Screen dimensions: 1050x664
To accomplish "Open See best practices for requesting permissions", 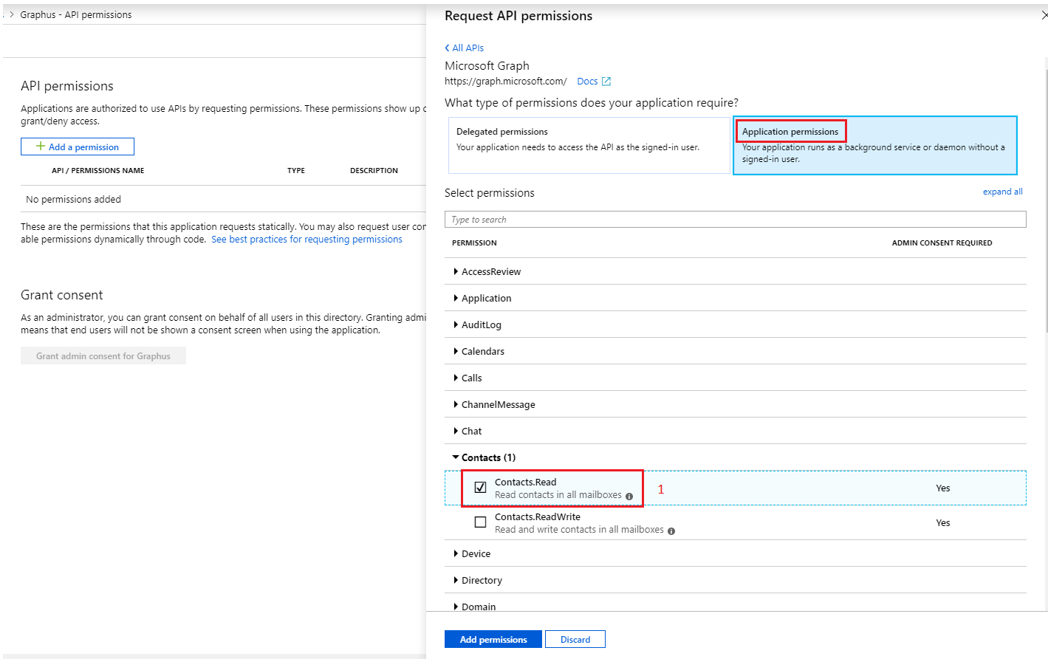I will coord(307,239).
